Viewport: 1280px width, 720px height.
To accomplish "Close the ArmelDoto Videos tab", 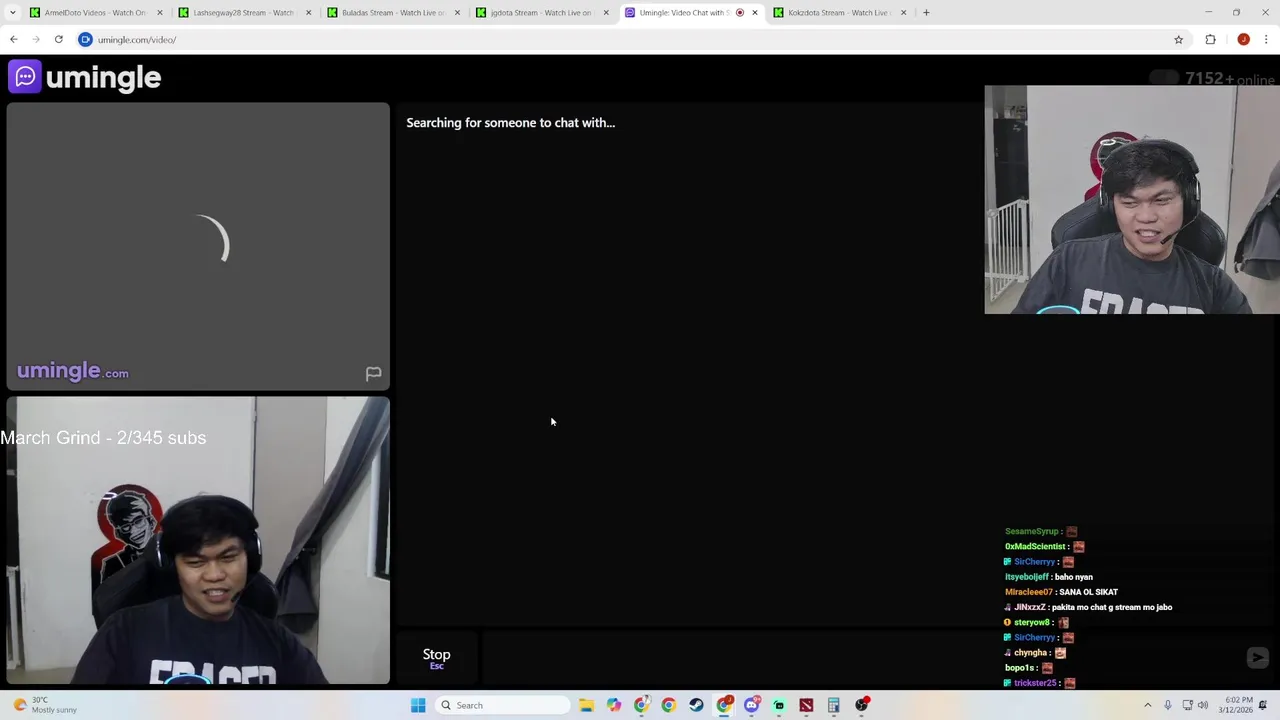I will [x=159, y=13].
